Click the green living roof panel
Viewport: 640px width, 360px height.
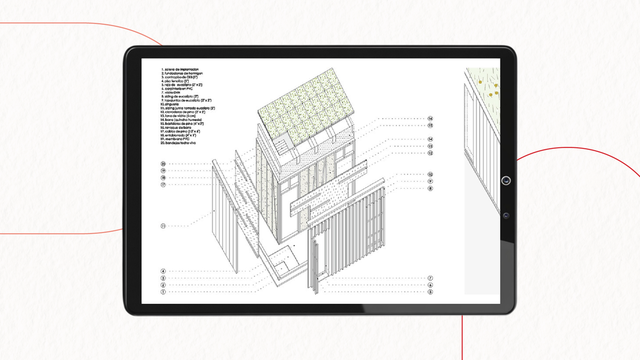[x=306, y=107]
